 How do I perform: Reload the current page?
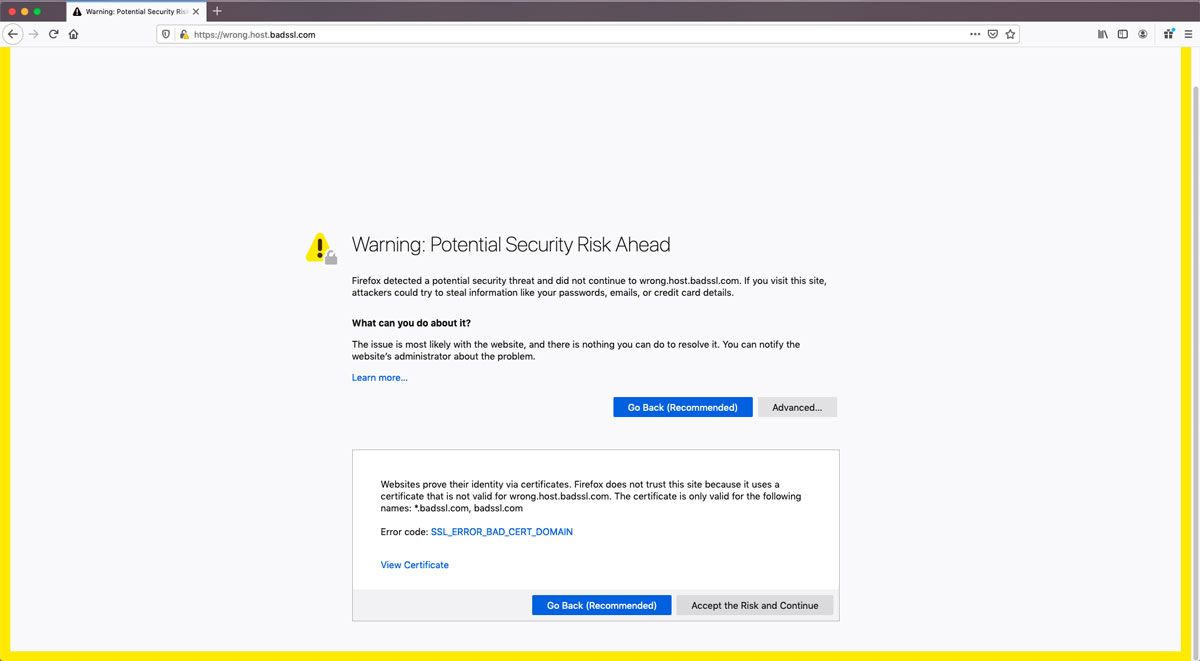(x=54, y=34)
